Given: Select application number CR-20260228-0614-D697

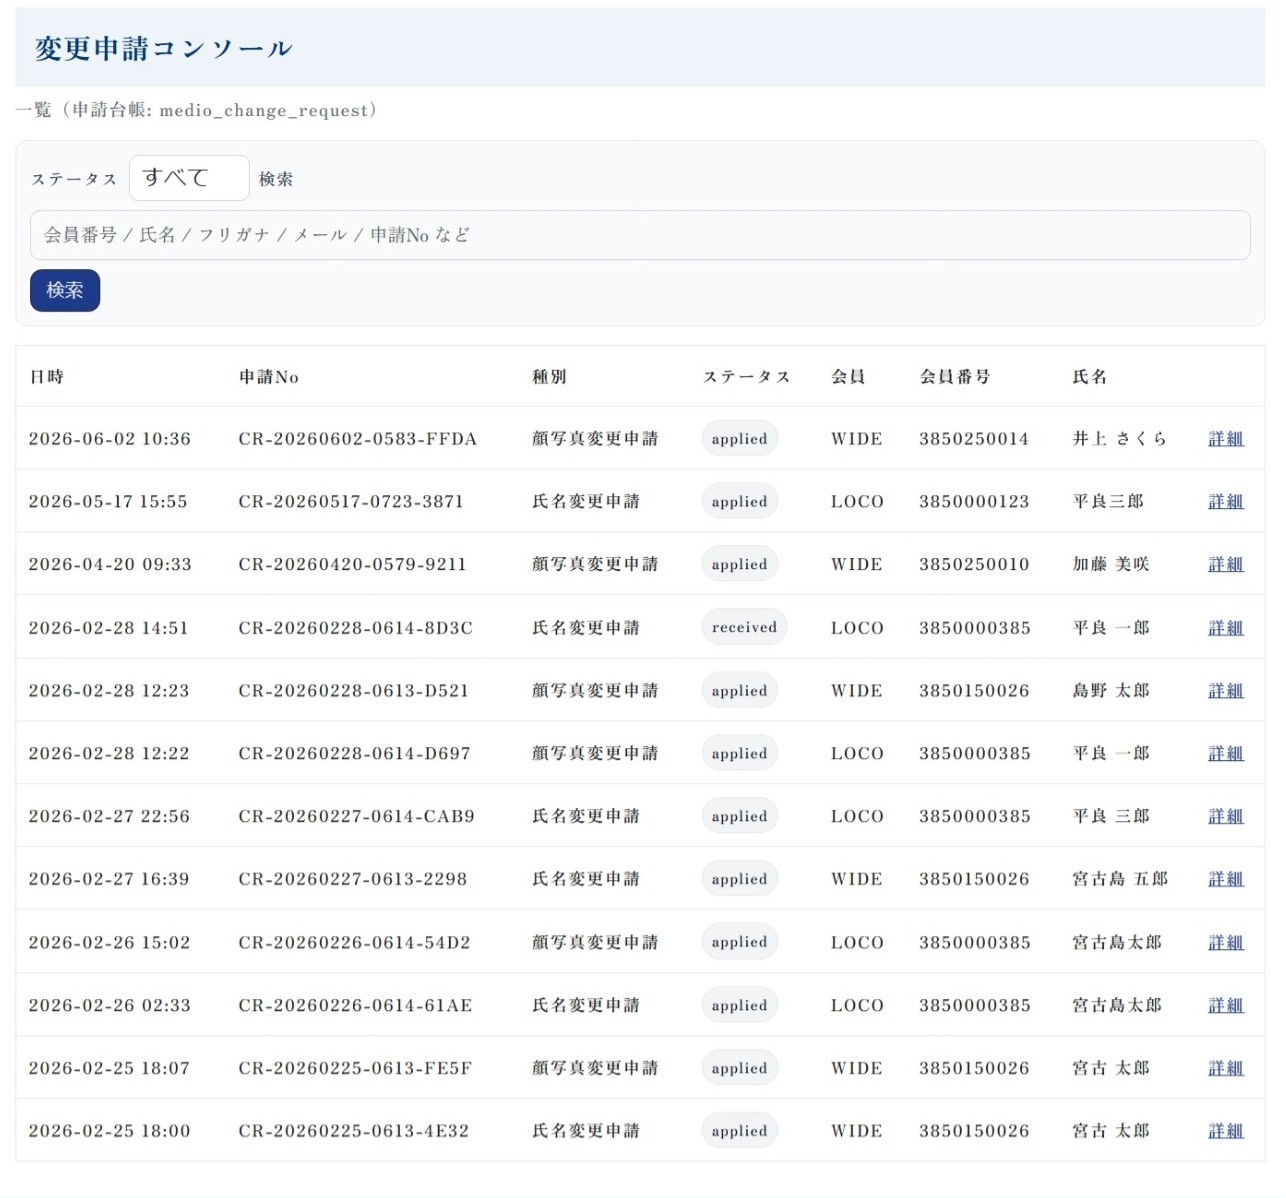Looking at the screenshot, I should 355,754.
